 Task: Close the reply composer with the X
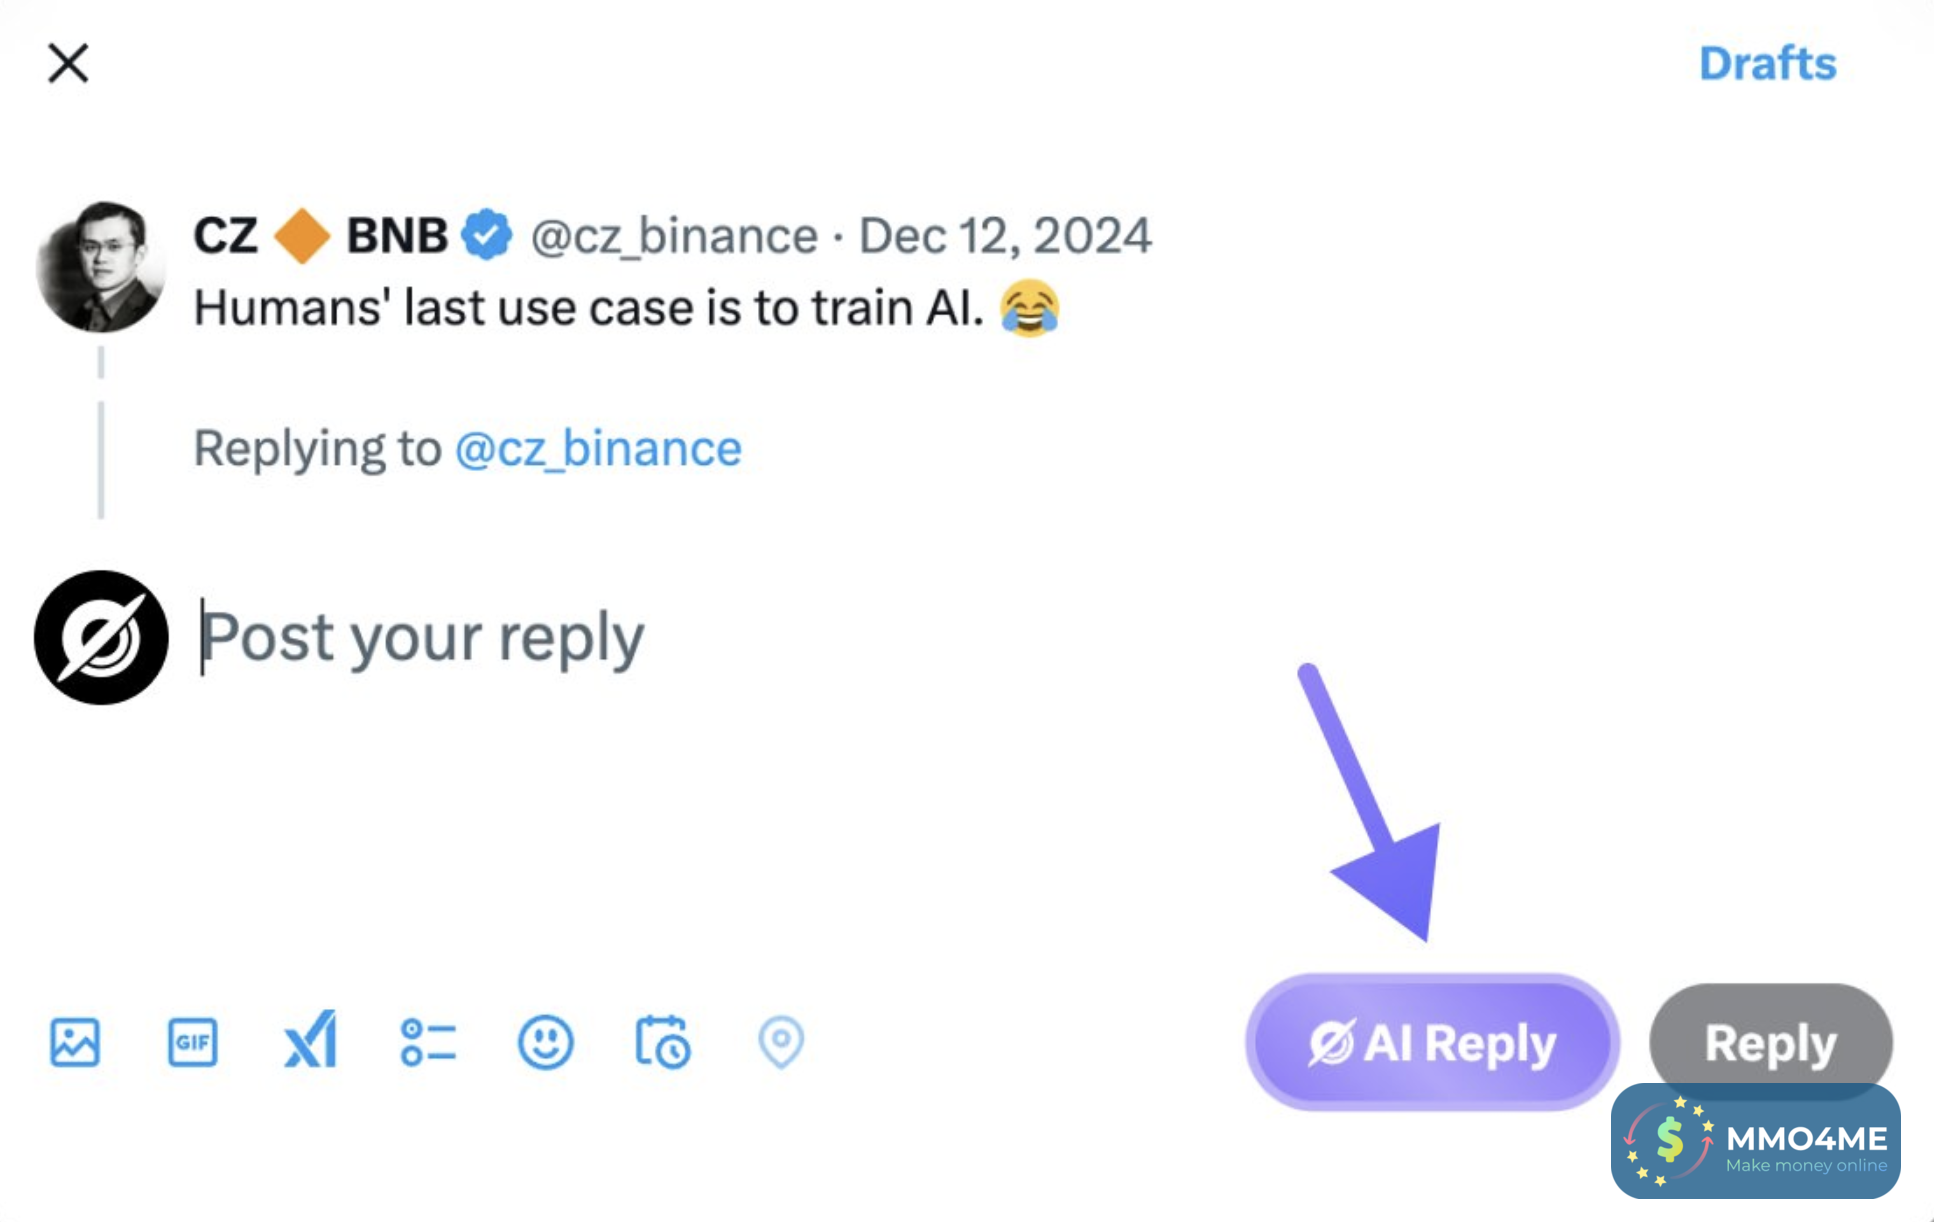(x=68, y=63)
